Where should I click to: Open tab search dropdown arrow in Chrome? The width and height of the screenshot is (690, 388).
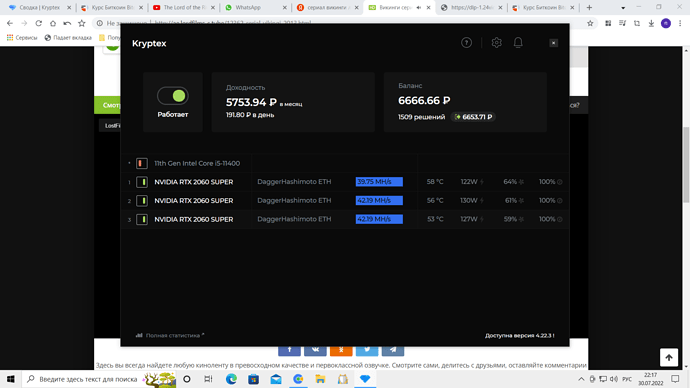pyautogui.click(x=623, y=7)
